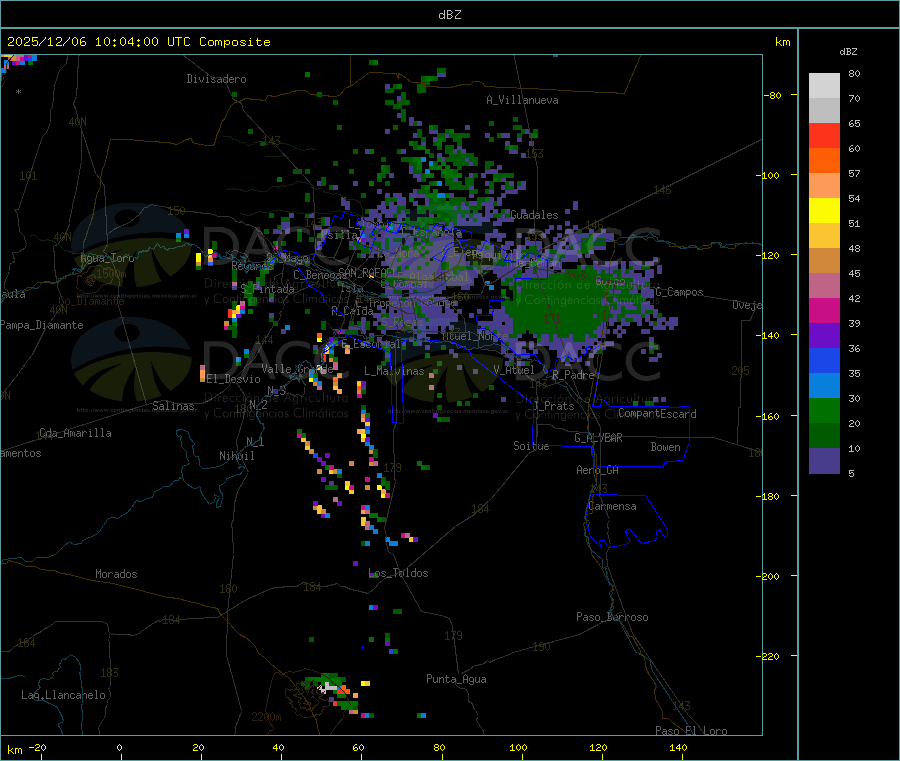Screen dimensions: 900x761
Task: Click the red legend swatch for 60–65 dBZ
Action: (x=824, y=135)
